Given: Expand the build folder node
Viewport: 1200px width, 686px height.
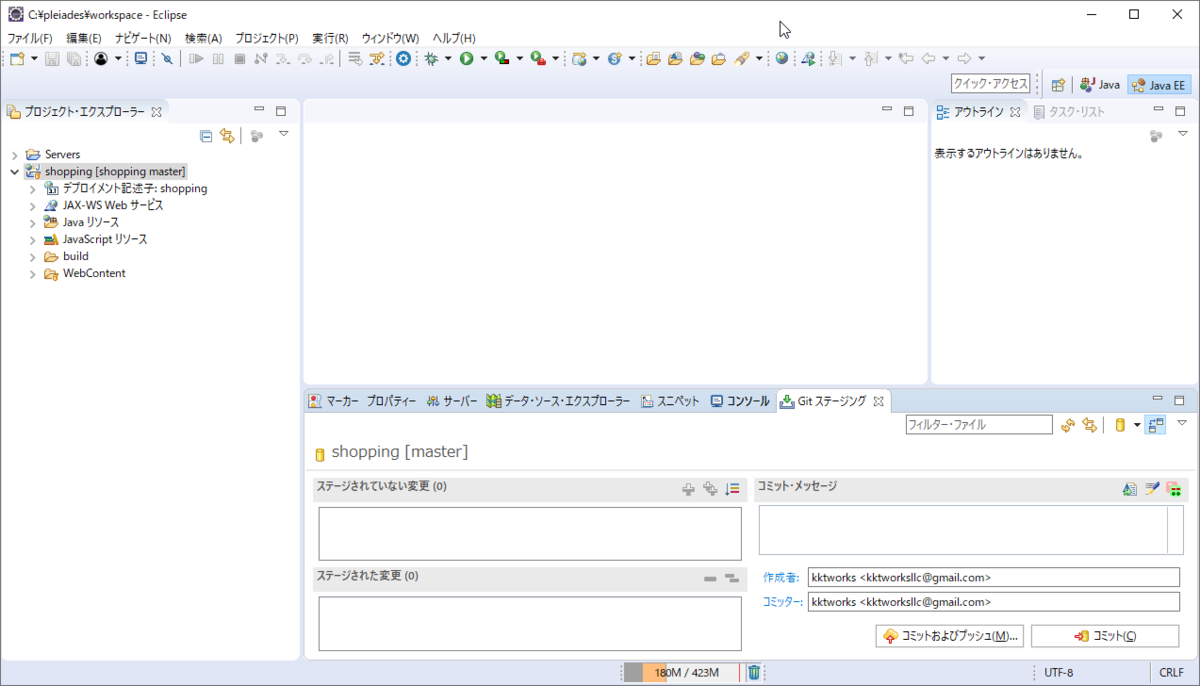Looking at the screenshot, I should (33, 257).
